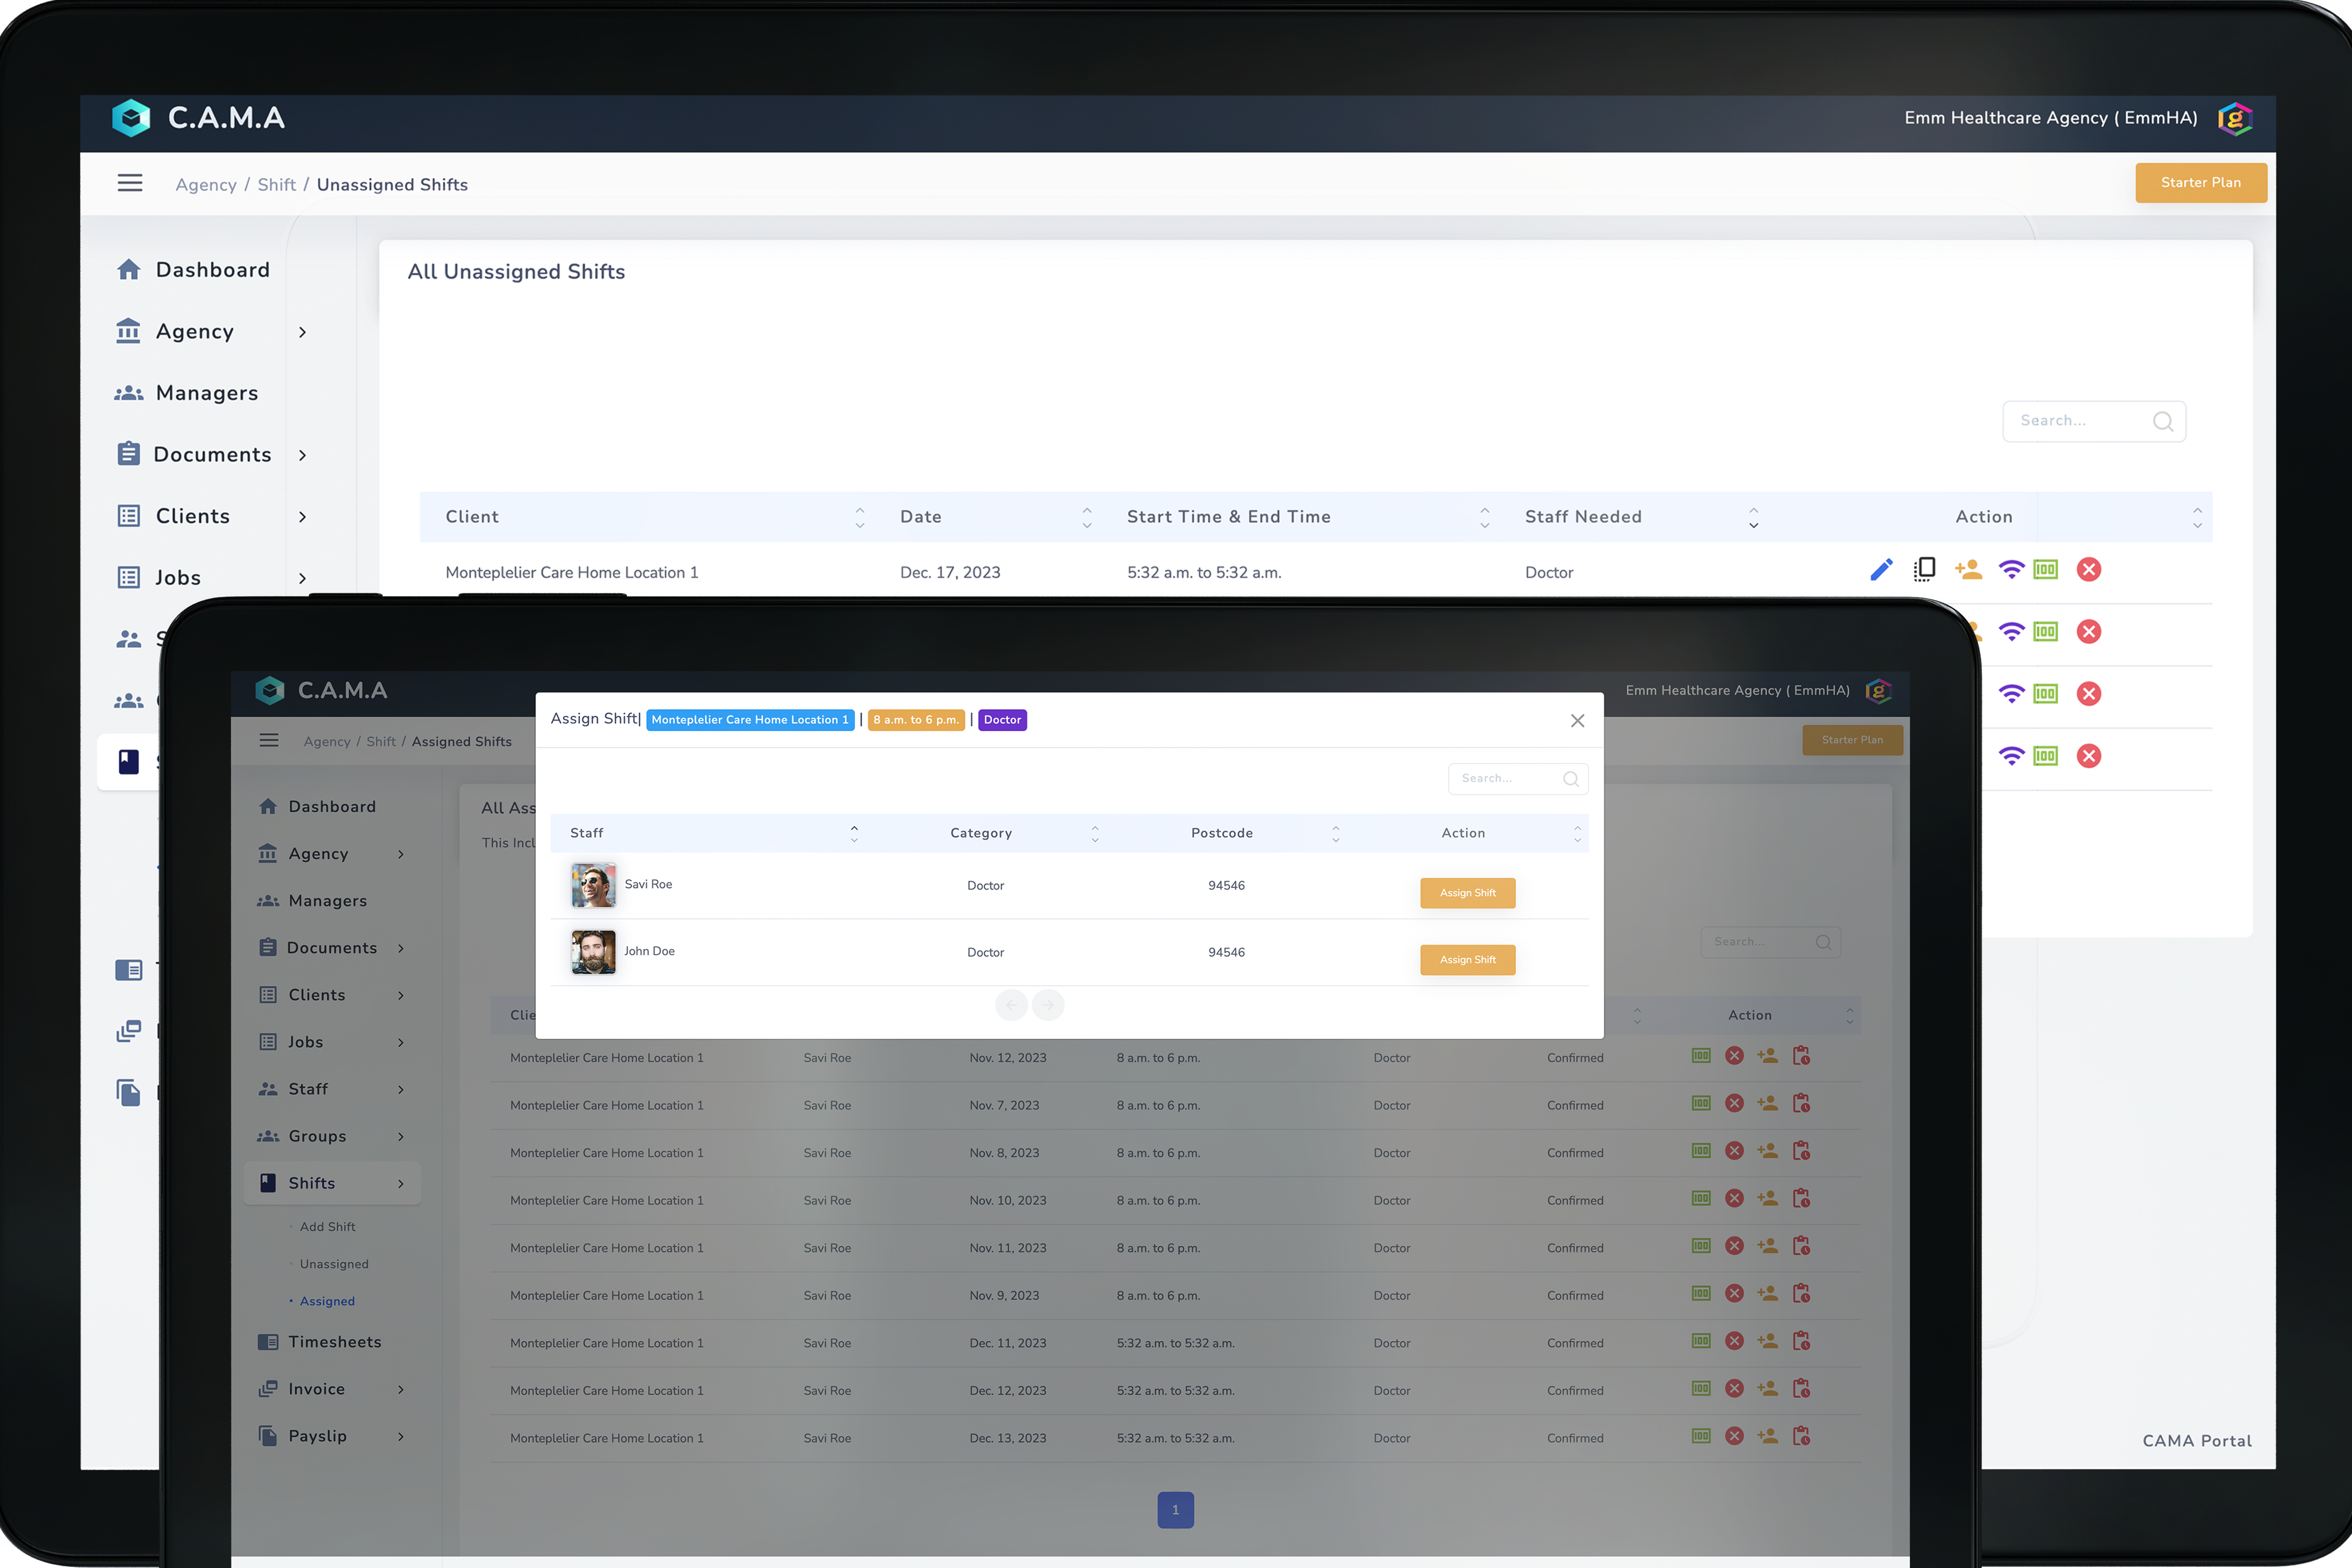Click Starter Plan button in back window

2200,183
